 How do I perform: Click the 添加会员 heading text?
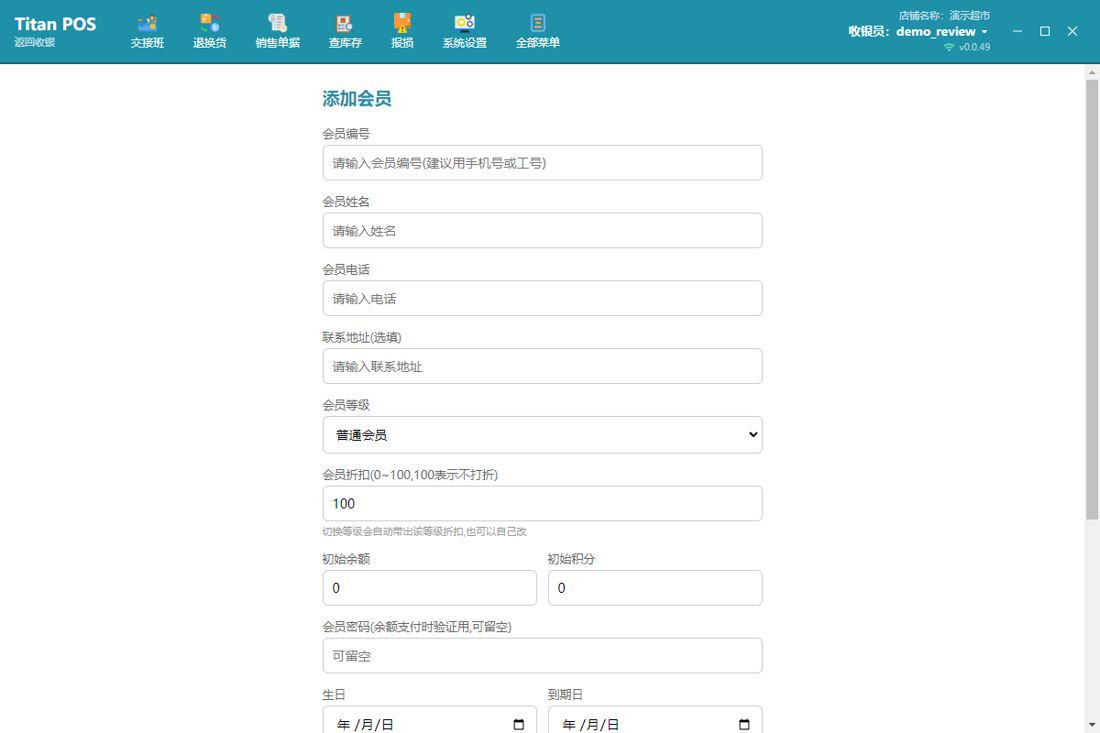point(356,99)
